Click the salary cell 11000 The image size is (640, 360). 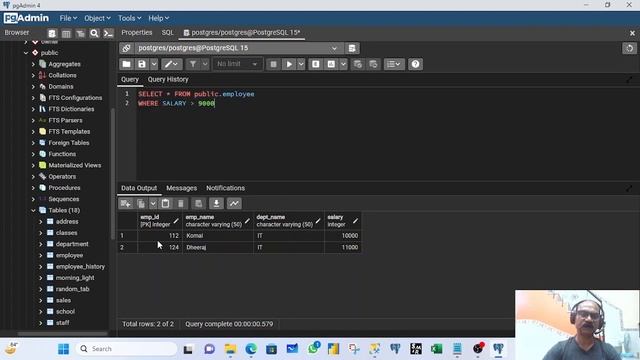pos(342,247)
